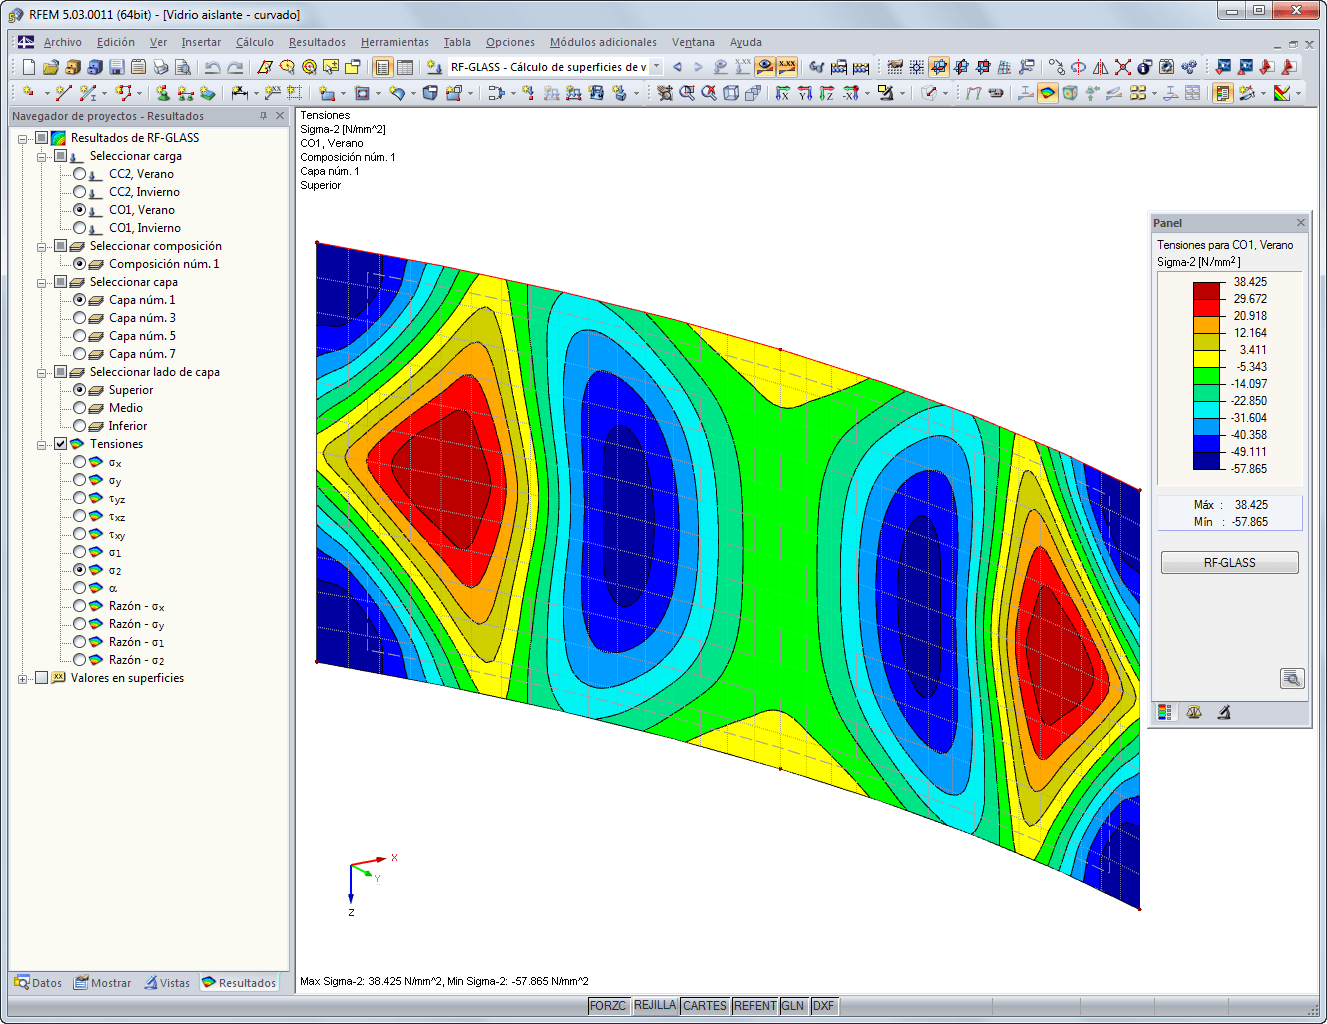Collapse the Seleccionar carga tree branch
The image size is (1327, 1024).
42,155
